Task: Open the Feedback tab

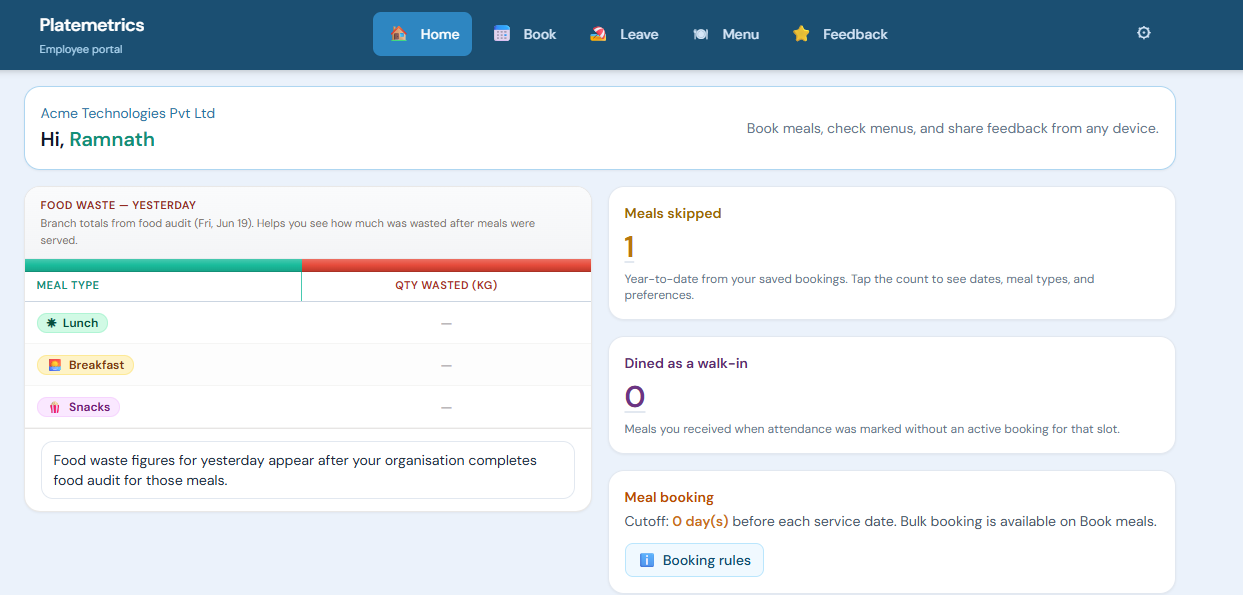Action: point(840,34)
